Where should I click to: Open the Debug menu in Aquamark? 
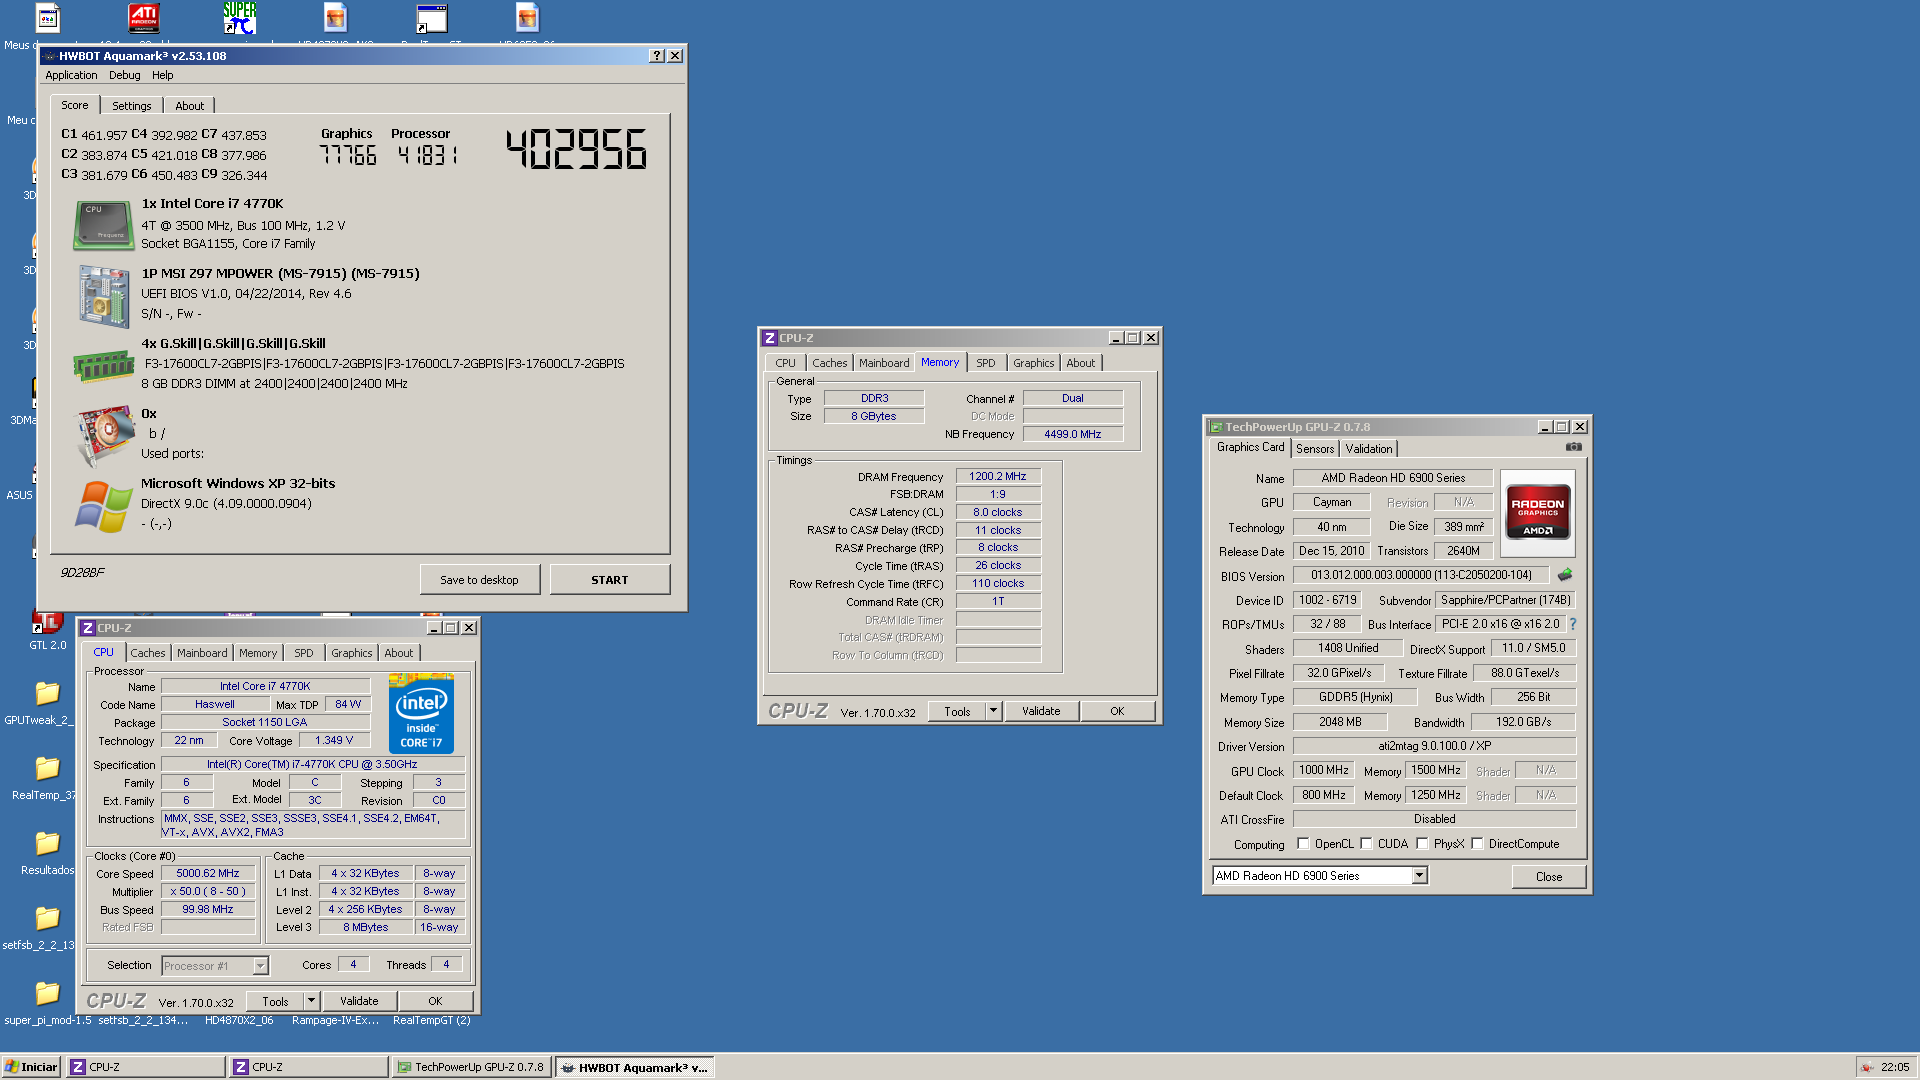(x=125, y=75)
